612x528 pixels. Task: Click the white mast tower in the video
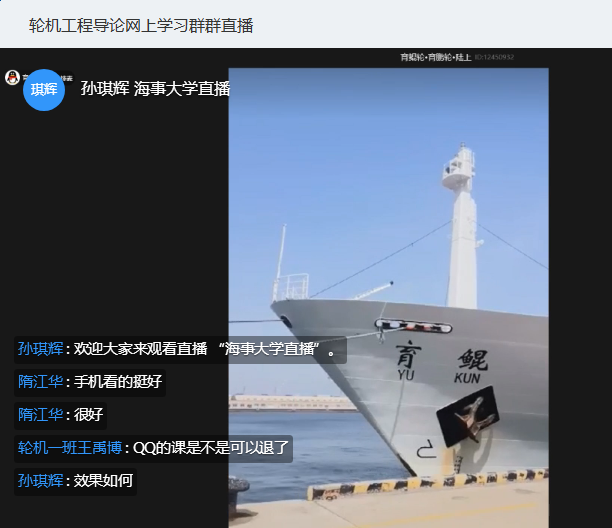tap(461, 226)
